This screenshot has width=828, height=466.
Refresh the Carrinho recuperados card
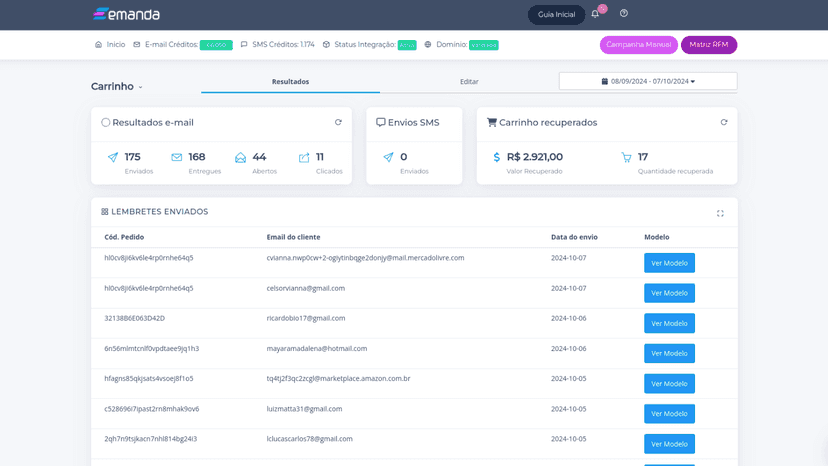click(723, 122)
